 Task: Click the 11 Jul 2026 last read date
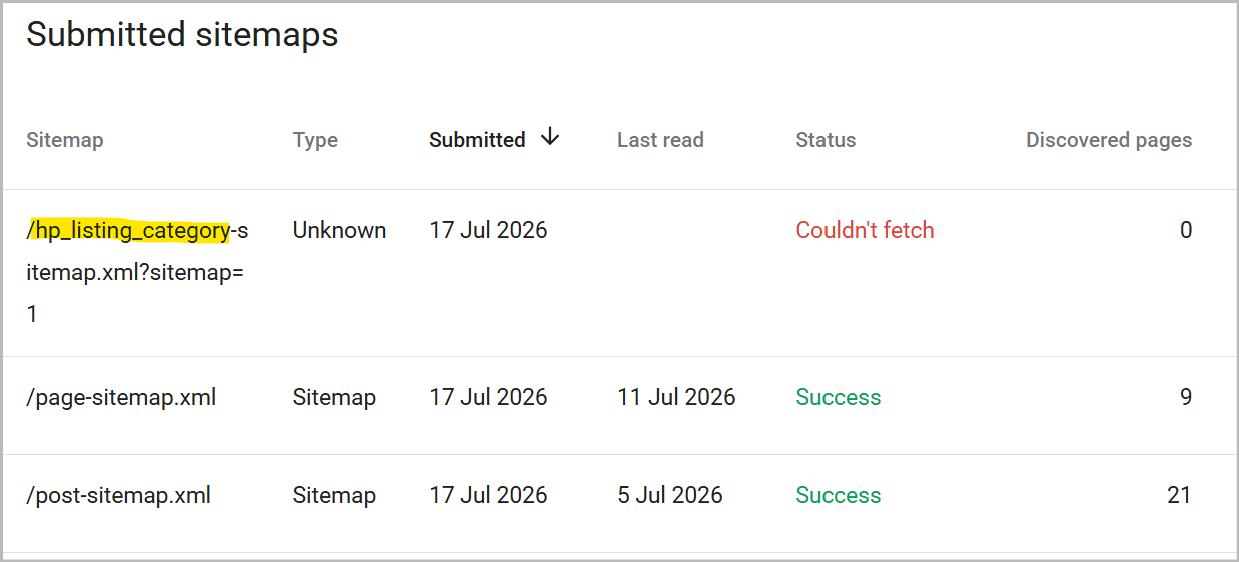[x=676, y=397]
